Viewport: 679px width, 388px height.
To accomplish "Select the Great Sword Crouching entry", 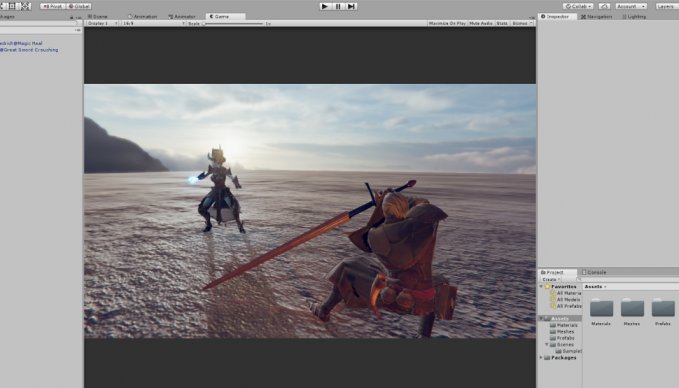I will [29, 50].
